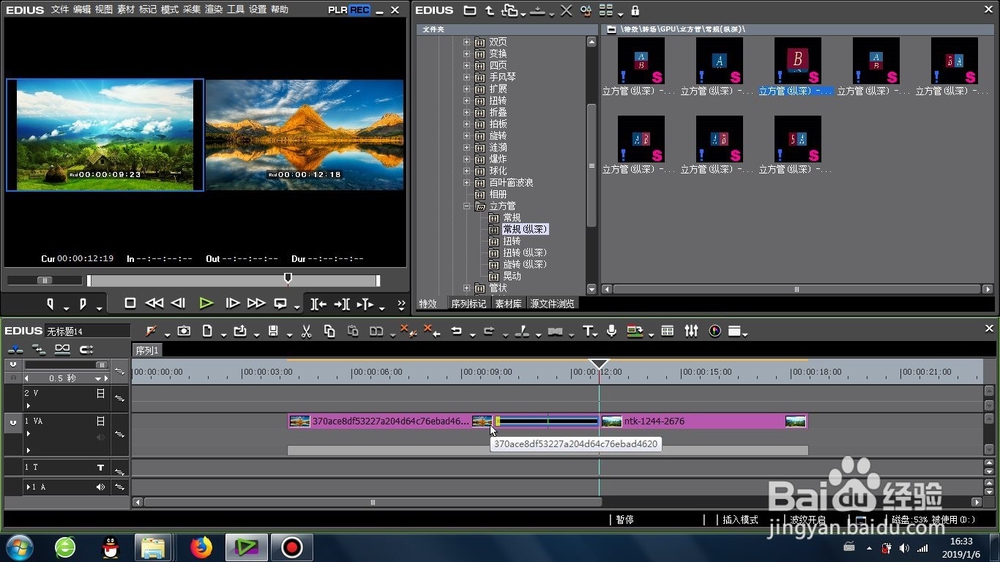Toggle video channel of the 2 V track
This screenshot has width=1000, height=562.
[x=100, y=394]
